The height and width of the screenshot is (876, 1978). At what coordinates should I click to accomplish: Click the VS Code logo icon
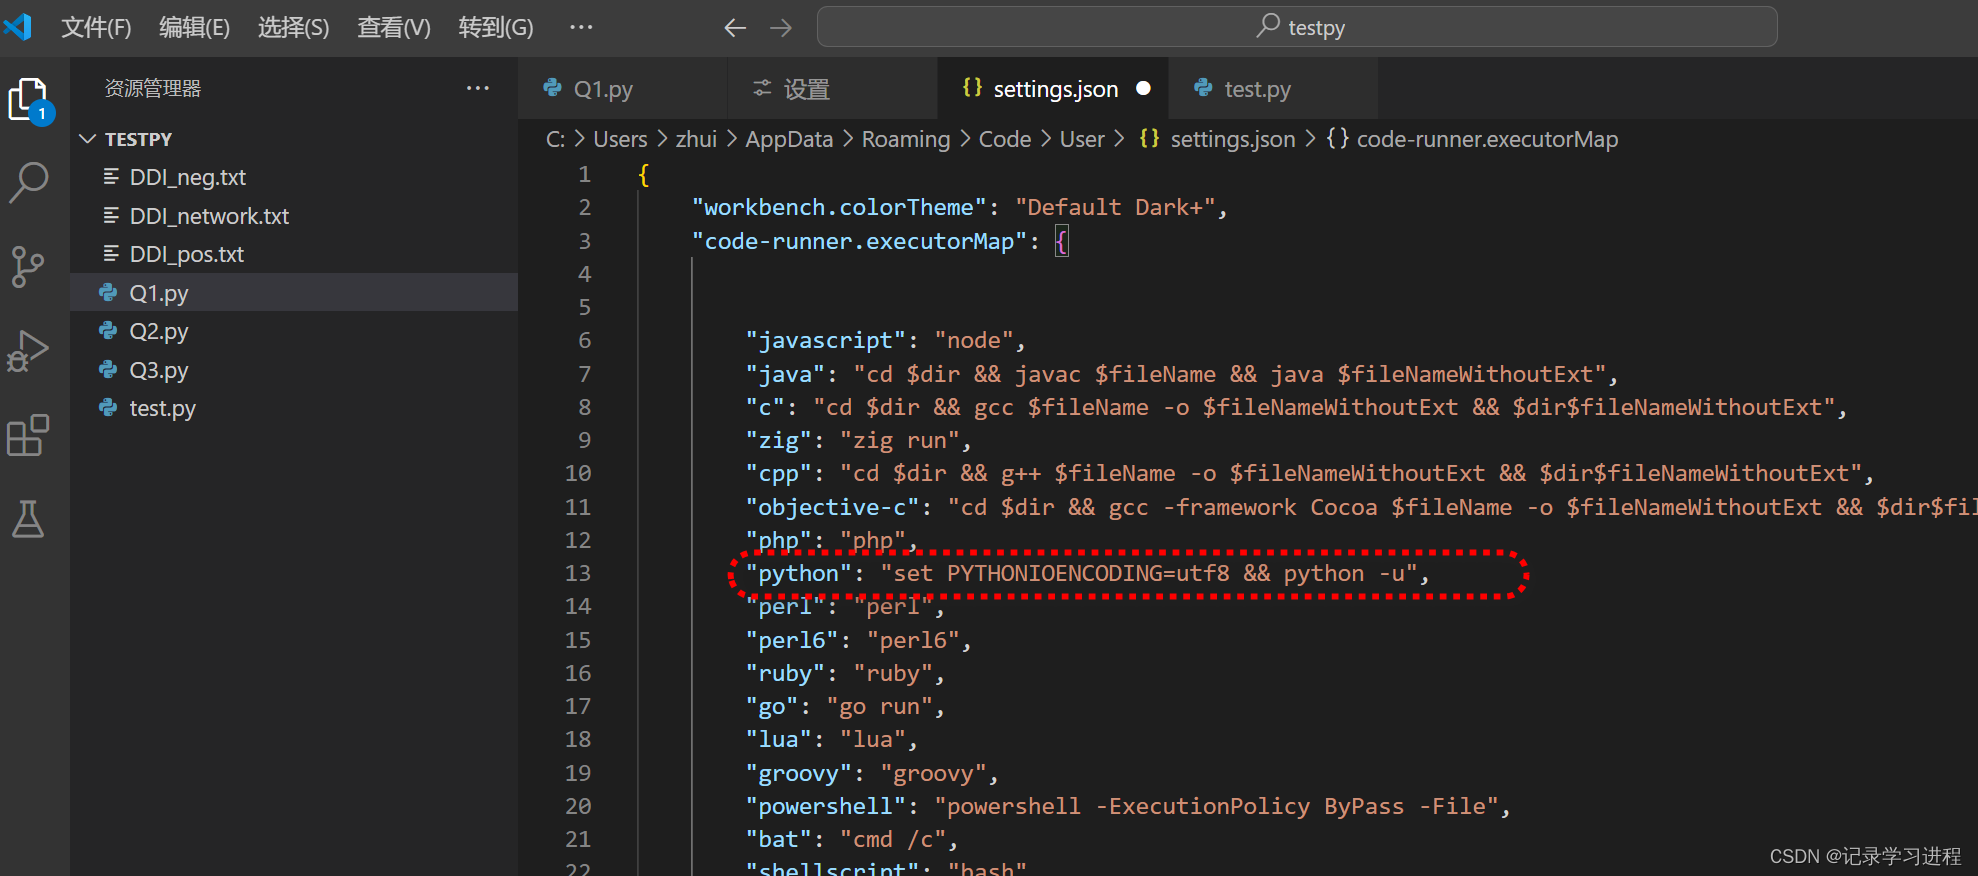point(18,27)
